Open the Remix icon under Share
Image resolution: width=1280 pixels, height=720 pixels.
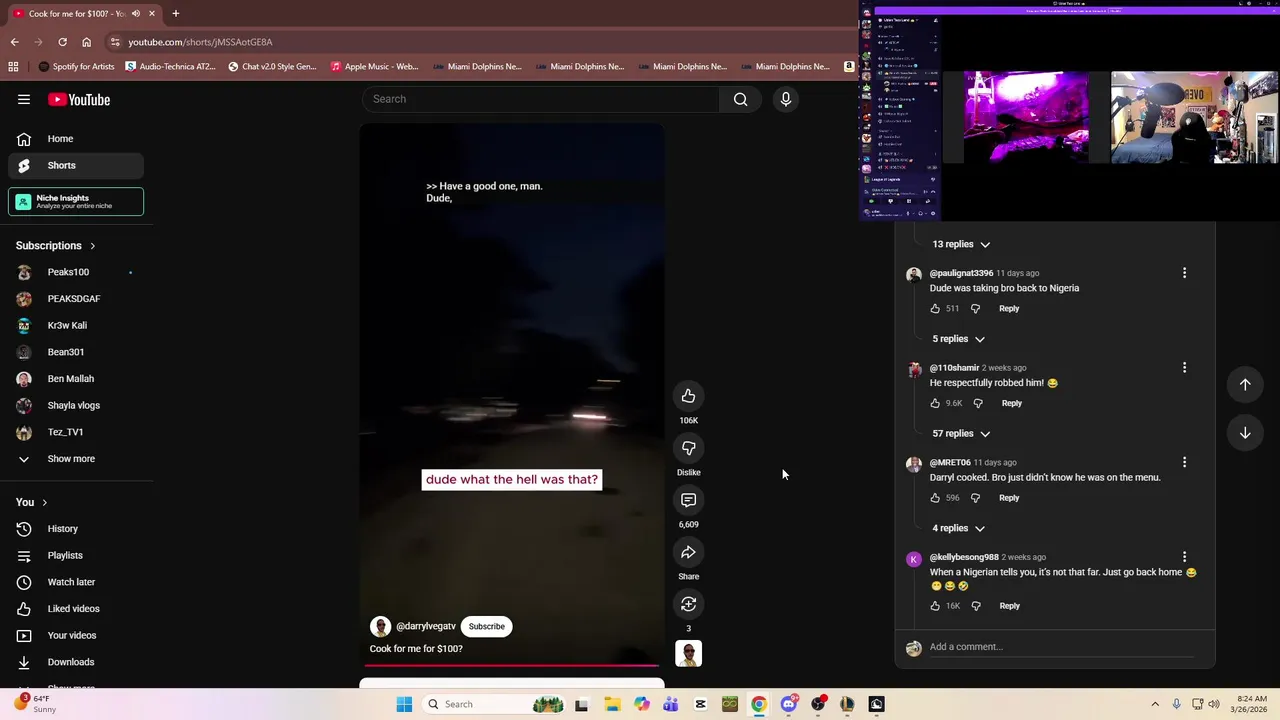coord(688,604)
